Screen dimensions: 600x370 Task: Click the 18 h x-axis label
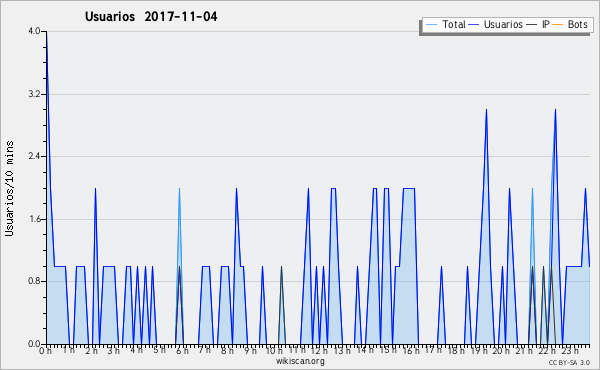pyautogui.click(x=456, y=351)
